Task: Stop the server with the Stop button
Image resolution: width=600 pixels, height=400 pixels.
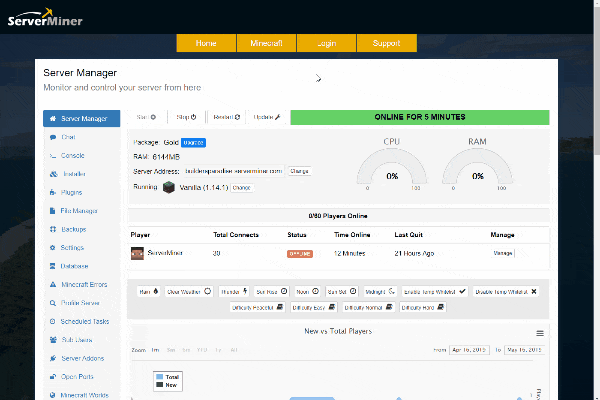Action: pyautogui.click(x=186, y=117)
